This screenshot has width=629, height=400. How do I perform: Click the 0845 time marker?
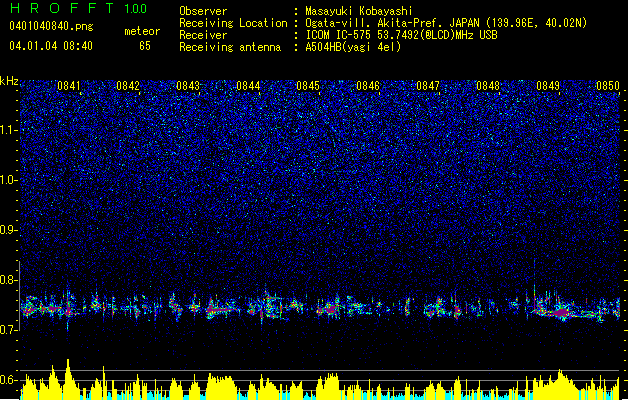point(308,86)
